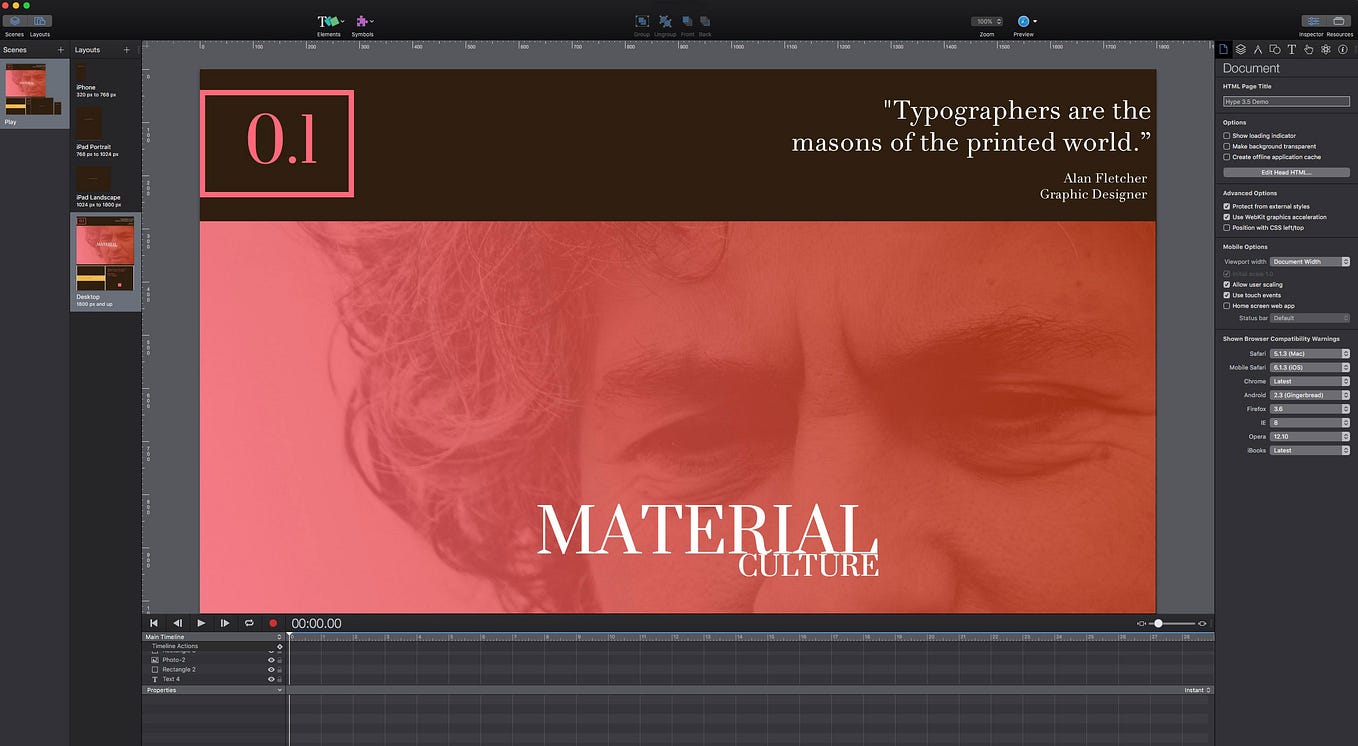Image resolution: width=1358 pixels, height=746 pixels.
Task: Lock the Photo-2 layer
Action: pos(279,660)
